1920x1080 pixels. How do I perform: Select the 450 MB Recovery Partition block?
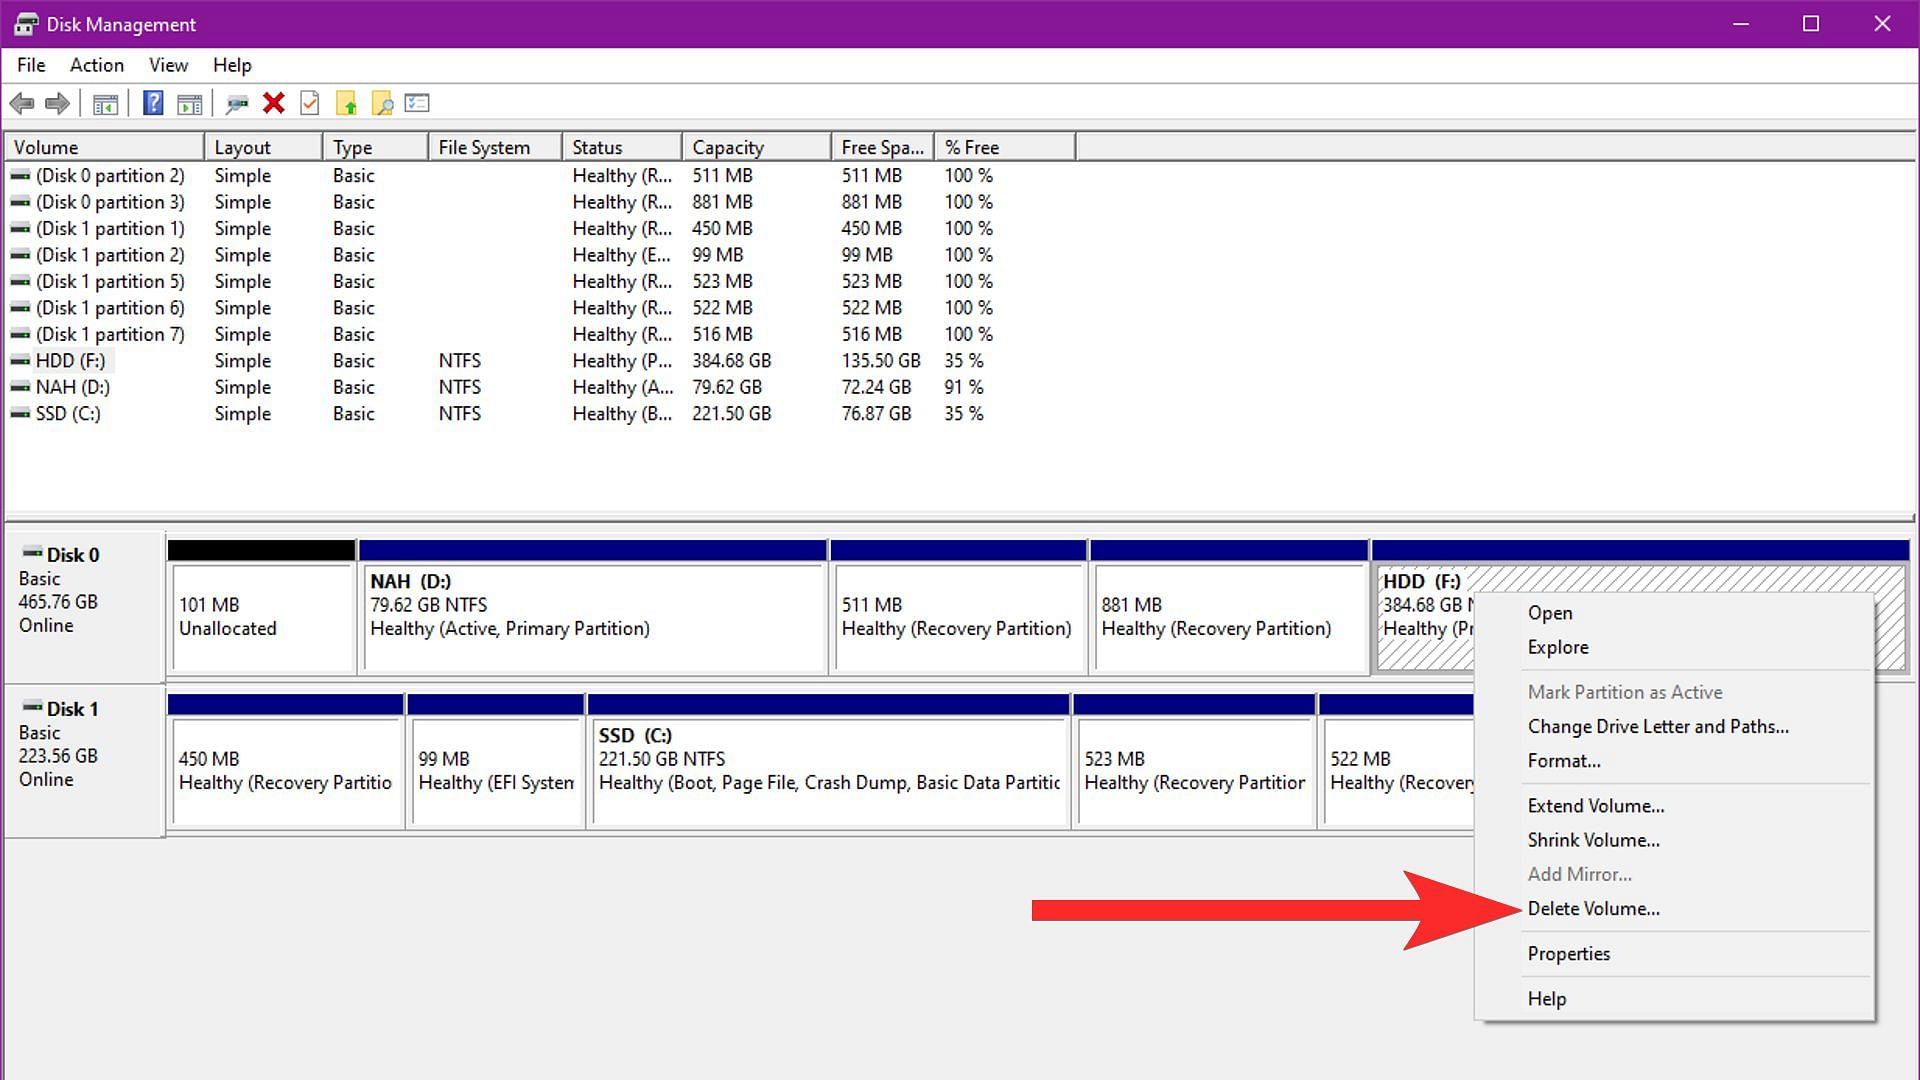[286, 761]
